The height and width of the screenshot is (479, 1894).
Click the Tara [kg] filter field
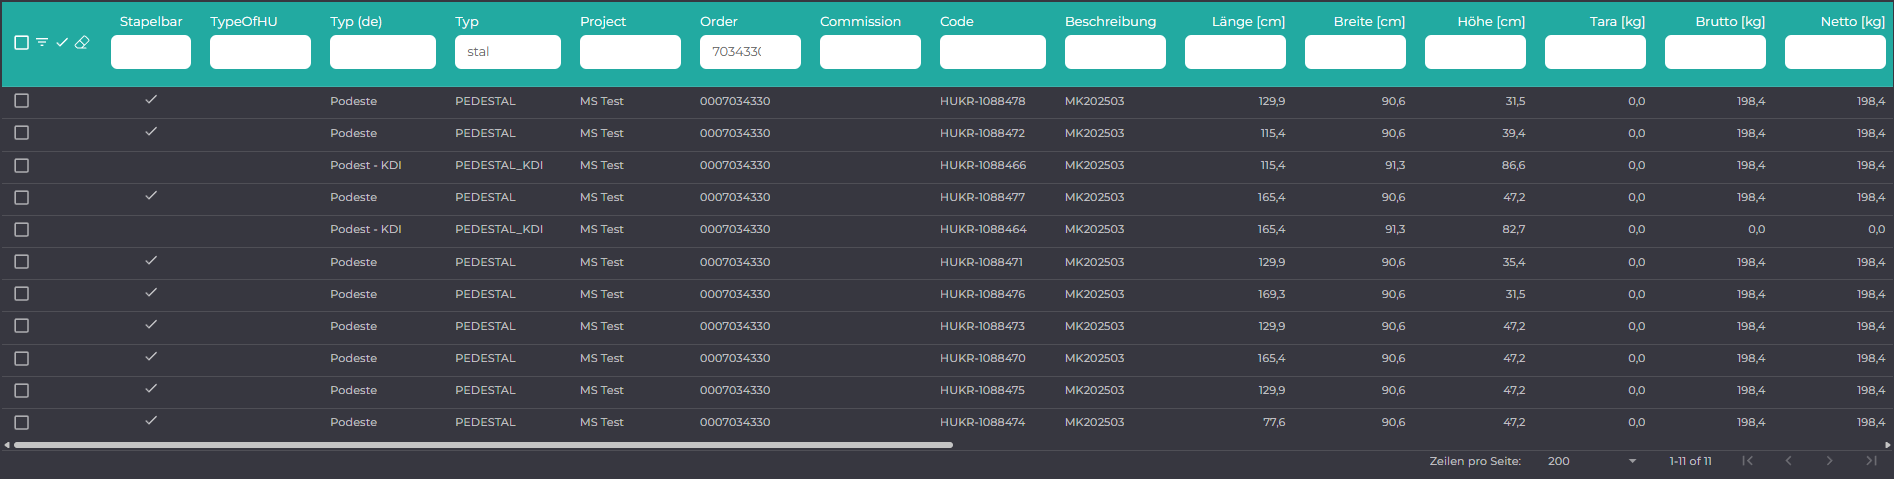click(x=1595, y=52)
